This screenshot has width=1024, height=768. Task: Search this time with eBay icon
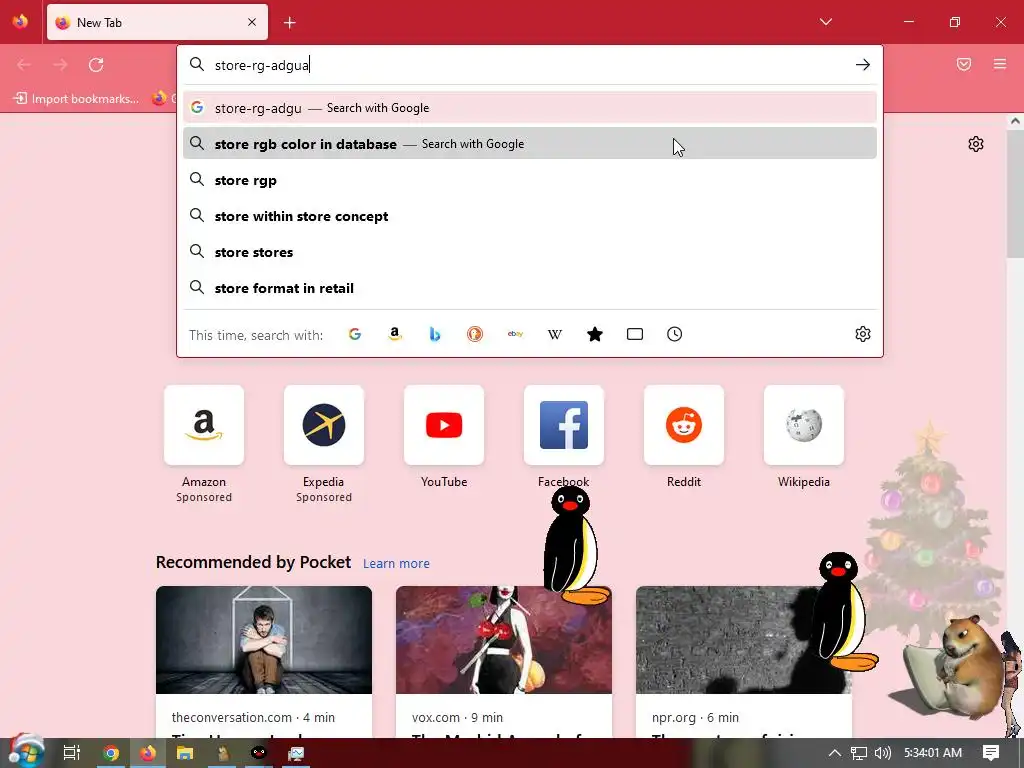coord(515,334)
